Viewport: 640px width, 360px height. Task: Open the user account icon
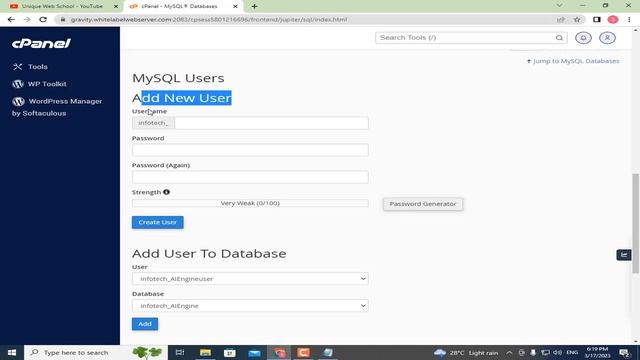(x=607, y=38)
